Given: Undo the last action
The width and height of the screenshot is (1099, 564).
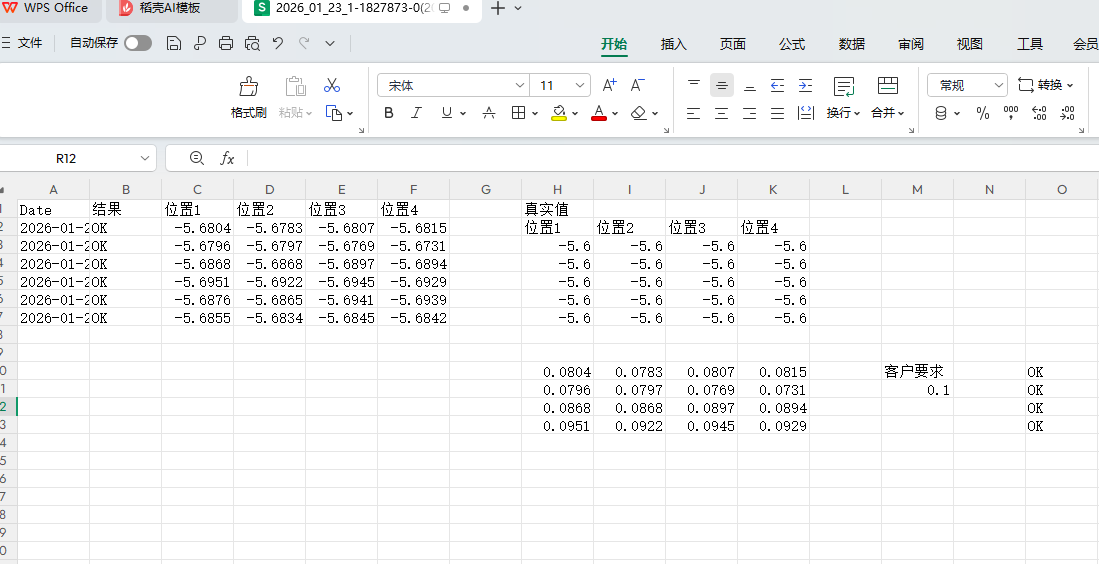Looking at the screenshot, I should click(x=278, y=43).
